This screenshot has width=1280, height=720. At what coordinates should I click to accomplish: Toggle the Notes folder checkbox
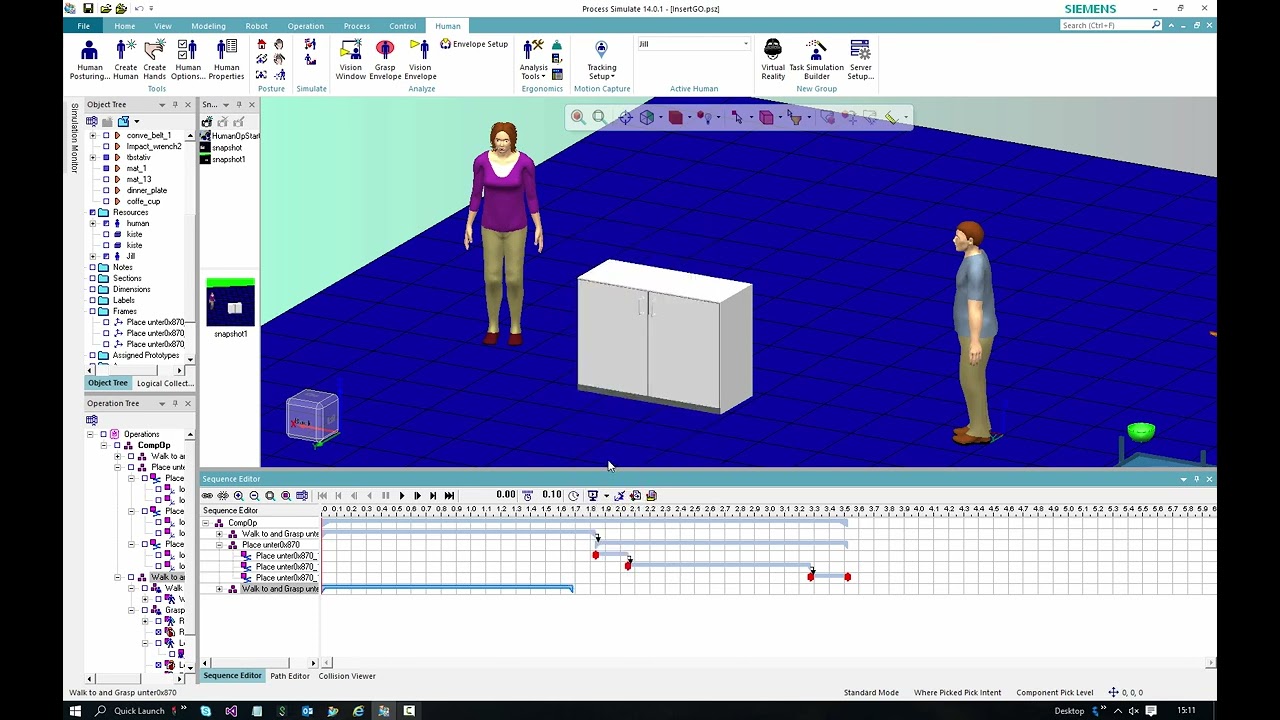(x=93, y=267)
